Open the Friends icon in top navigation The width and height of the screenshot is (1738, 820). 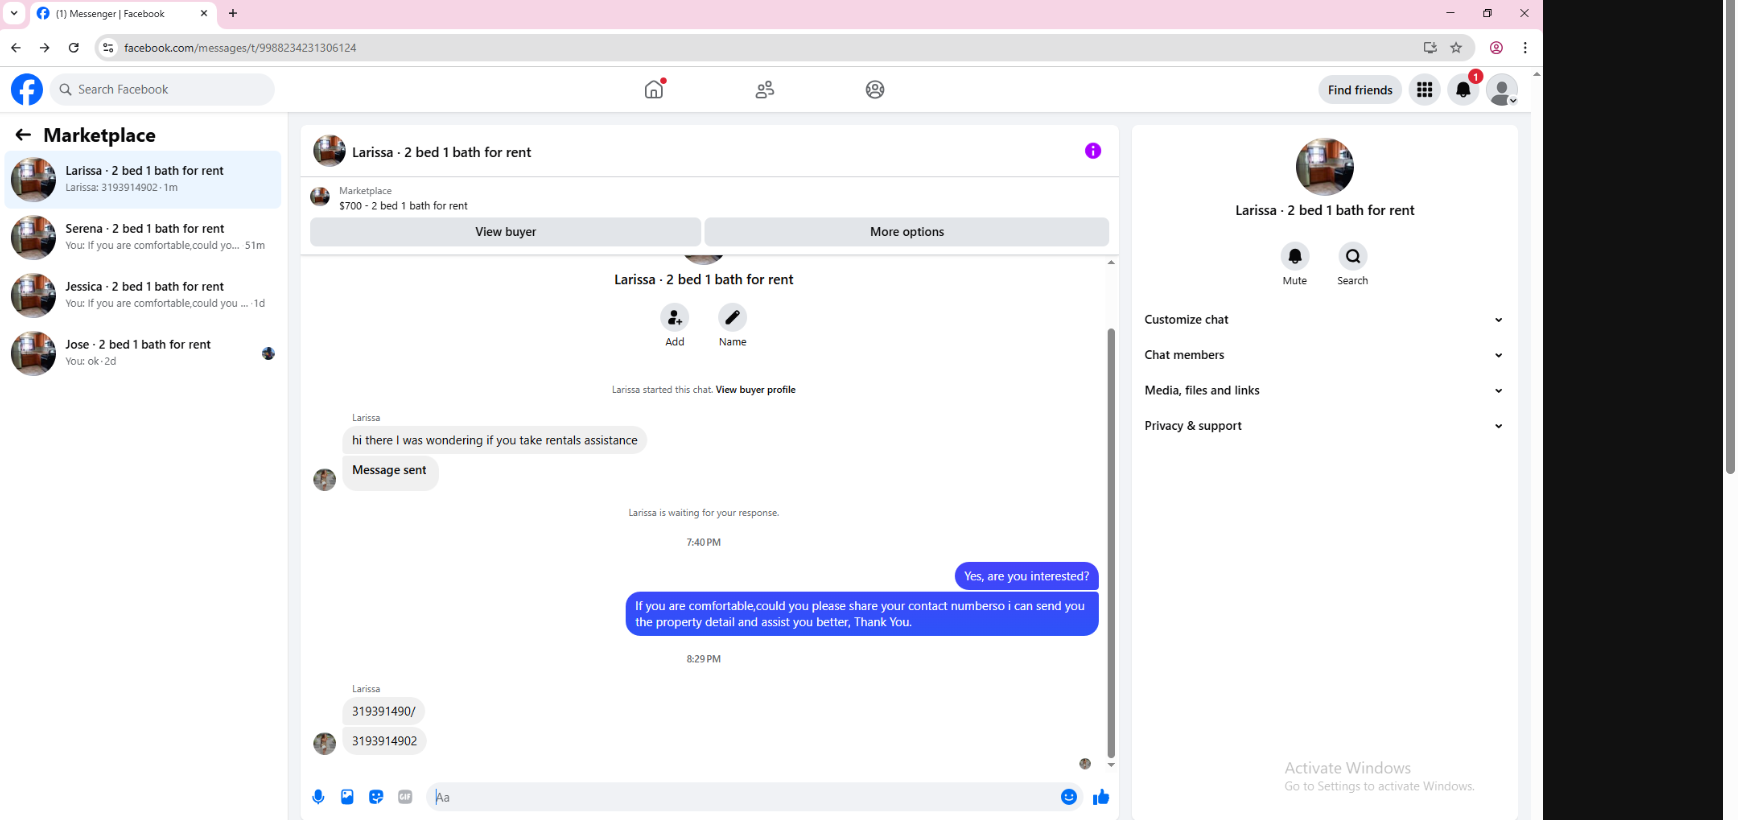tap(765, 90)
